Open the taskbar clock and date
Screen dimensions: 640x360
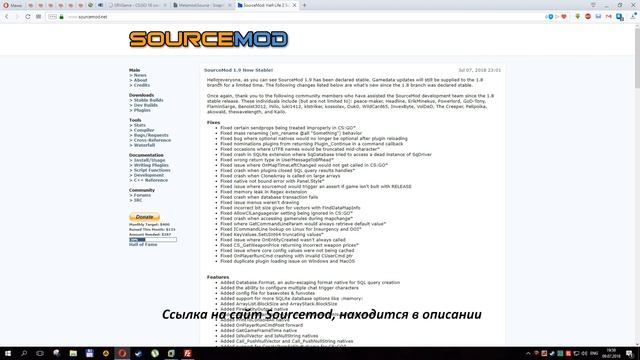tap(611, 353)
